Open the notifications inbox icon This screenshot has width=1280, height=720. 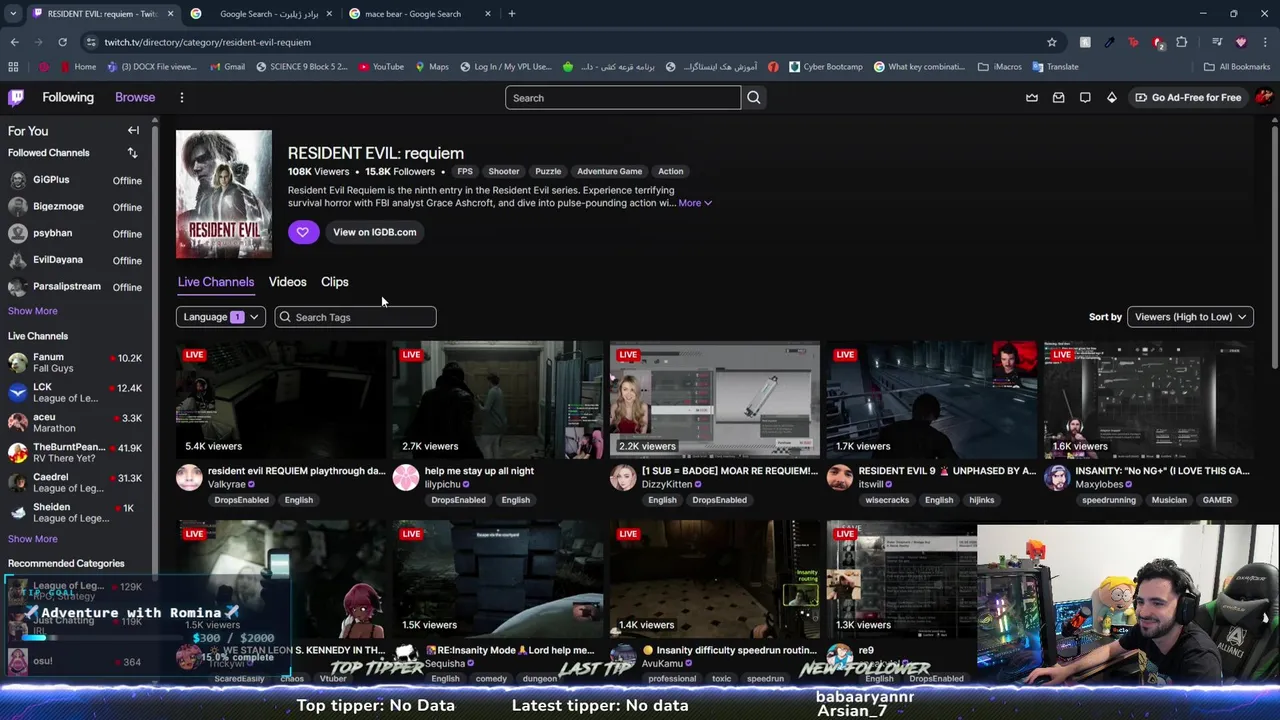[x=1058, y=97]
